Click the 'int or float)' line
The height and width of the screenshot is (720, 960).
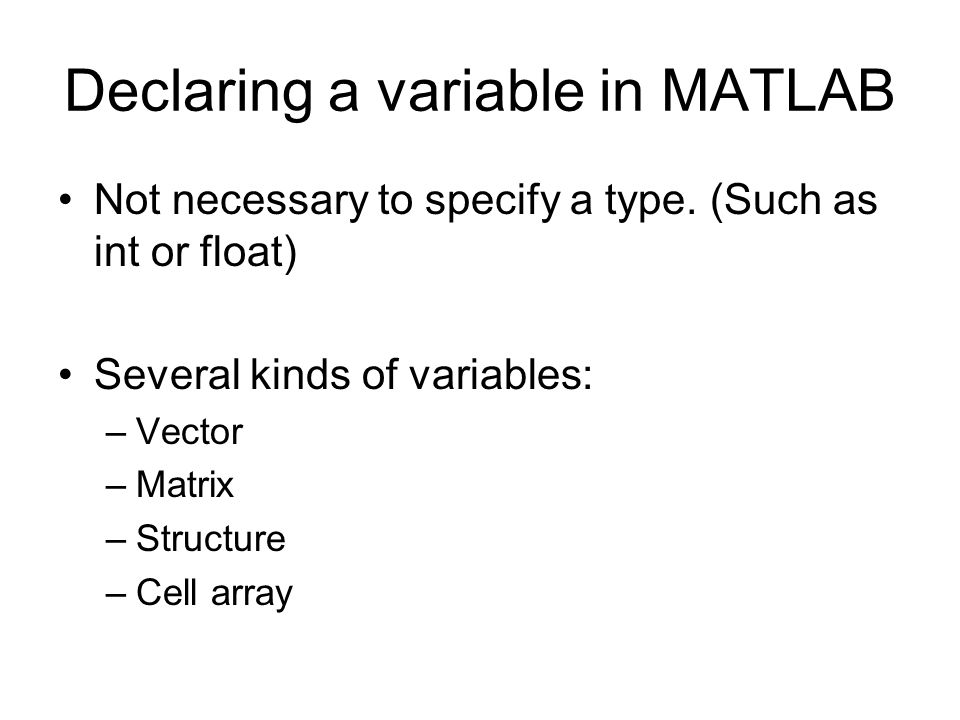[195, 251]
